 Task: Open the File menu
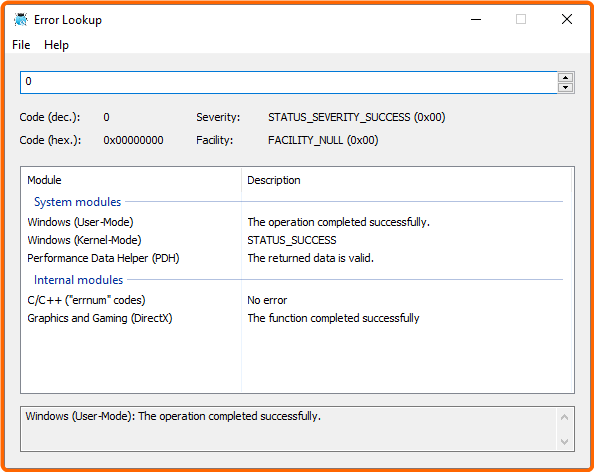point(21,45)
